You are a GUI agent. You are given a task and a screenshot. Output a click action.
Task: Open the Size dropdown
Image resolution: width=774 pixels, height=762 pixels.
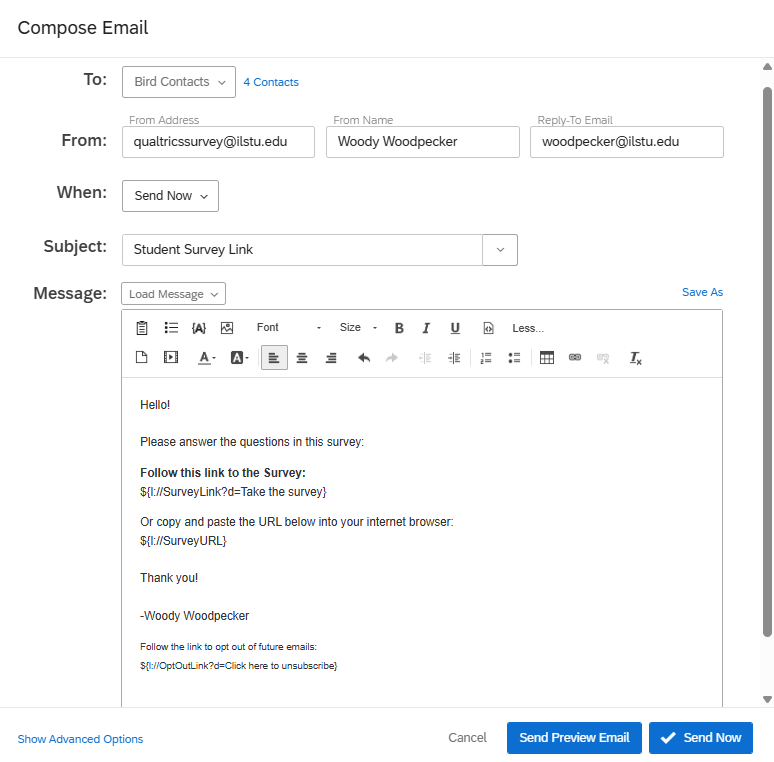[x=358, y=328]
